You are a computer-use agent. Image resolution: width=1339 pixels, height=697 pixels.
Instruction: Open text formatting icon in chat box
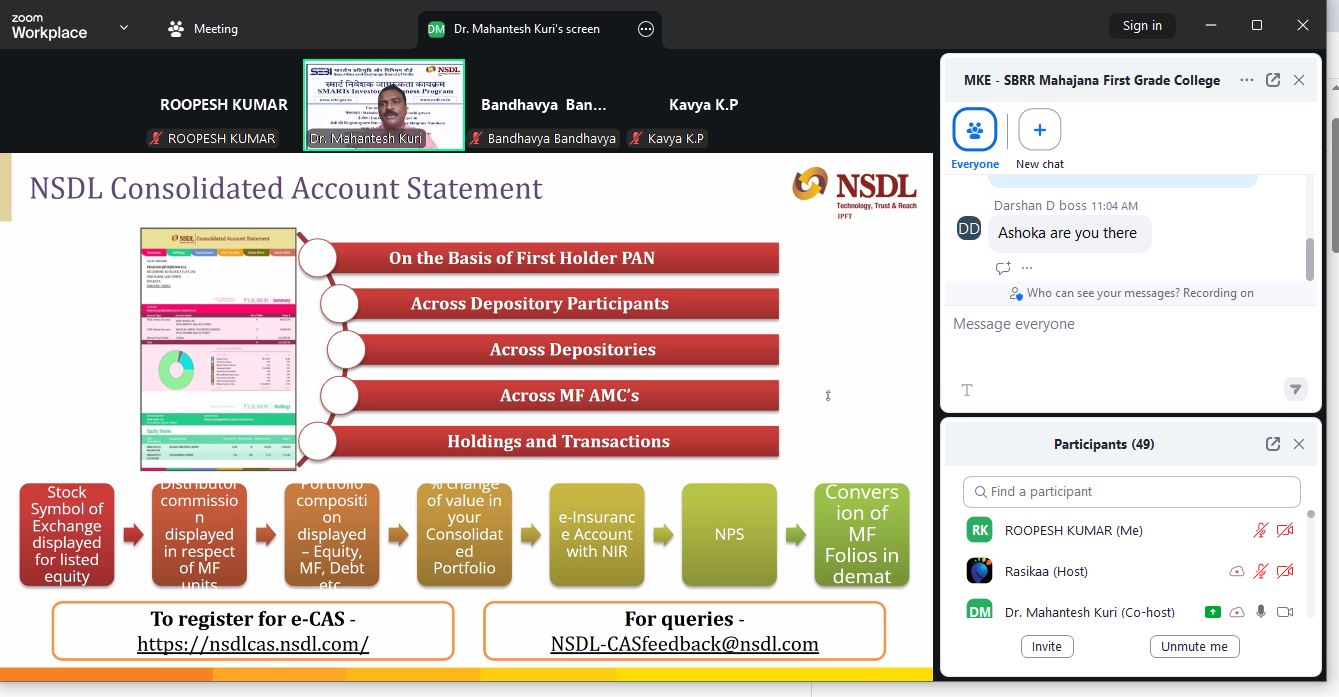pos(967,390)
